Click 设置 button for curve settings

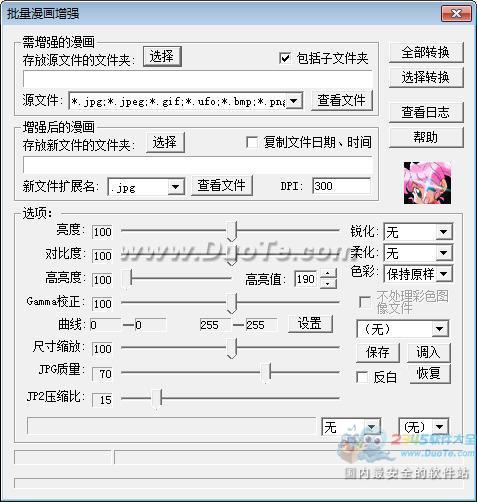pyautogui.click(x=310, y=323)
